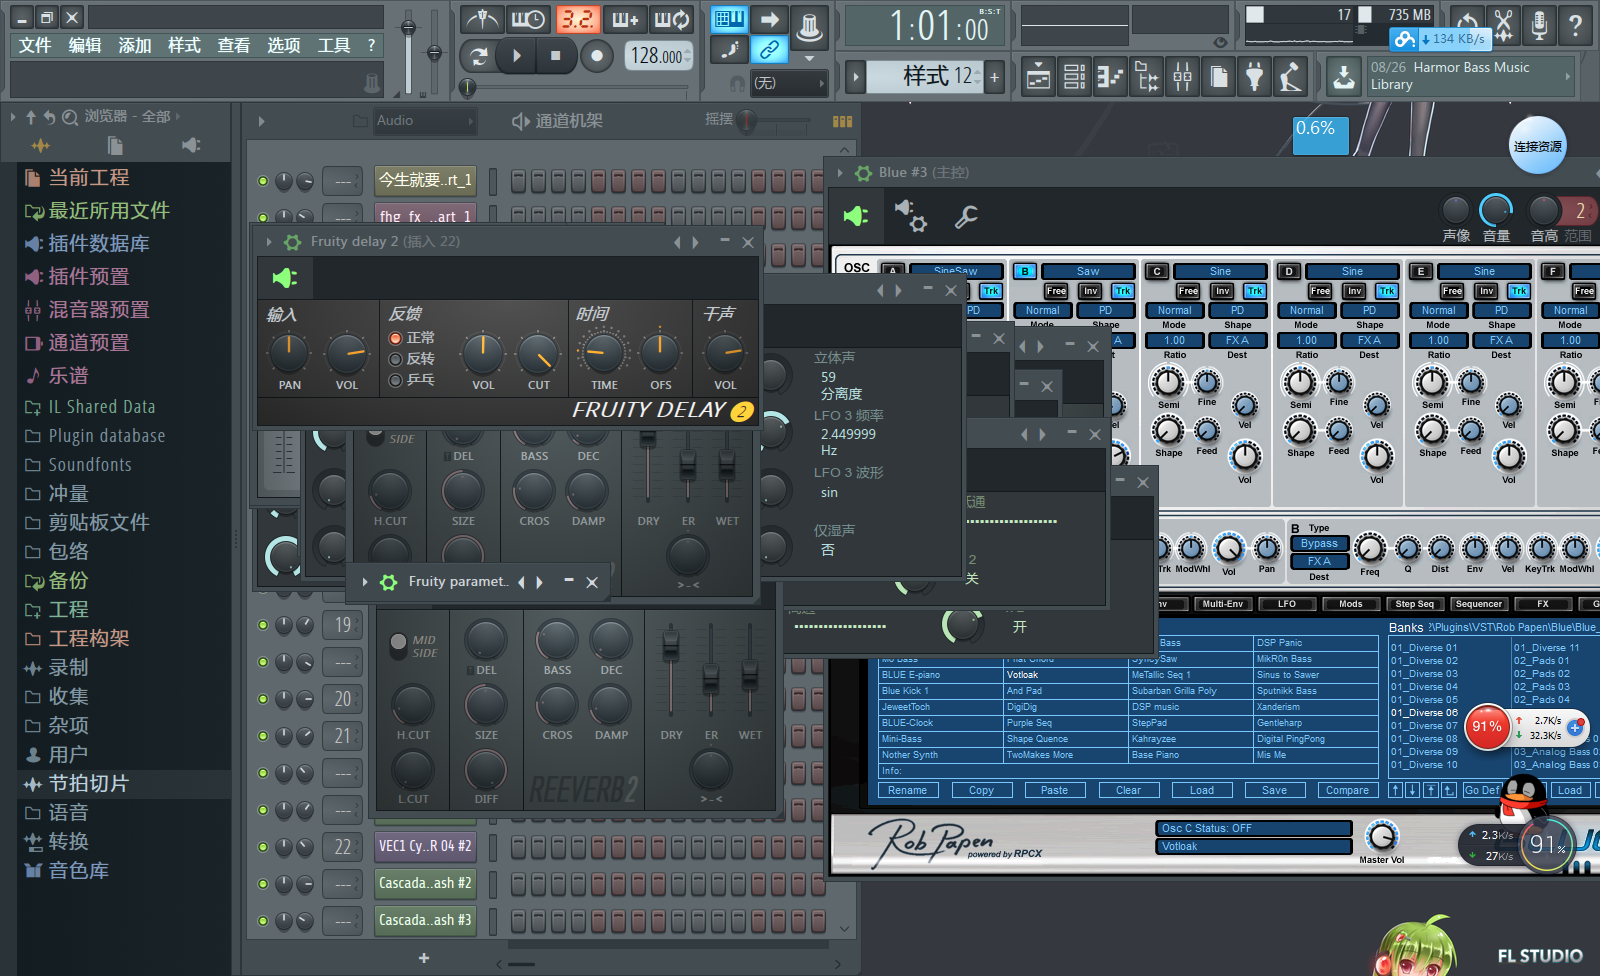Toggle oscillator B on/off button
The width and height of the screenshot is (1600, 976).
(x=1024, y=271)
